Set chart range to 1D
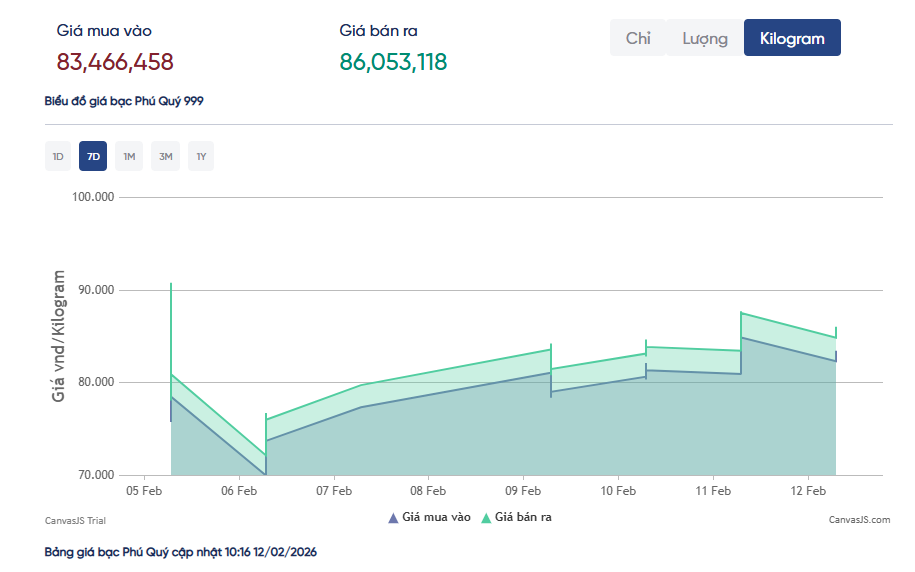The height and width of the screenshot is (572, 915). 58,157
